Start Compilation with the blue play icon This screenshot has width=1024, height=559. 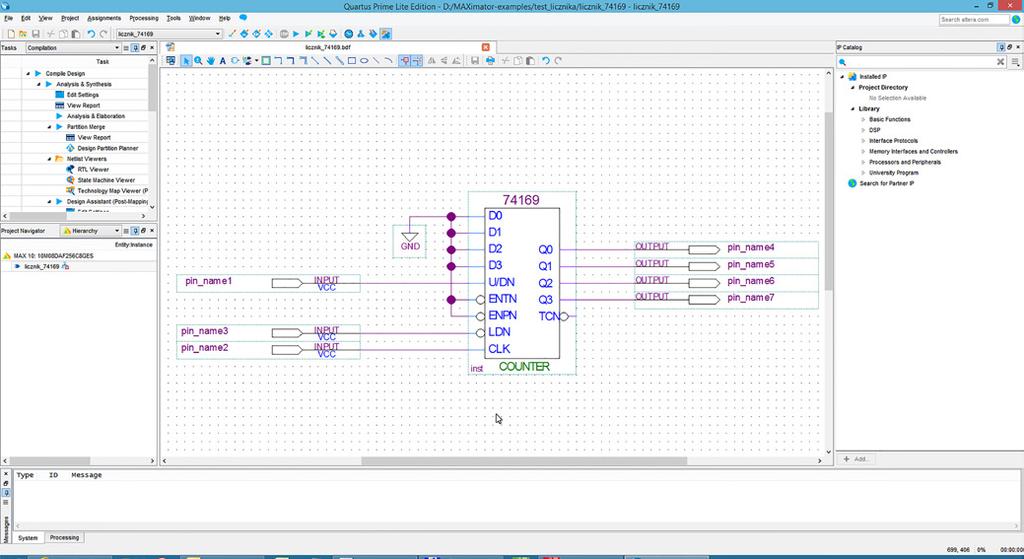[x=296, y=34]
